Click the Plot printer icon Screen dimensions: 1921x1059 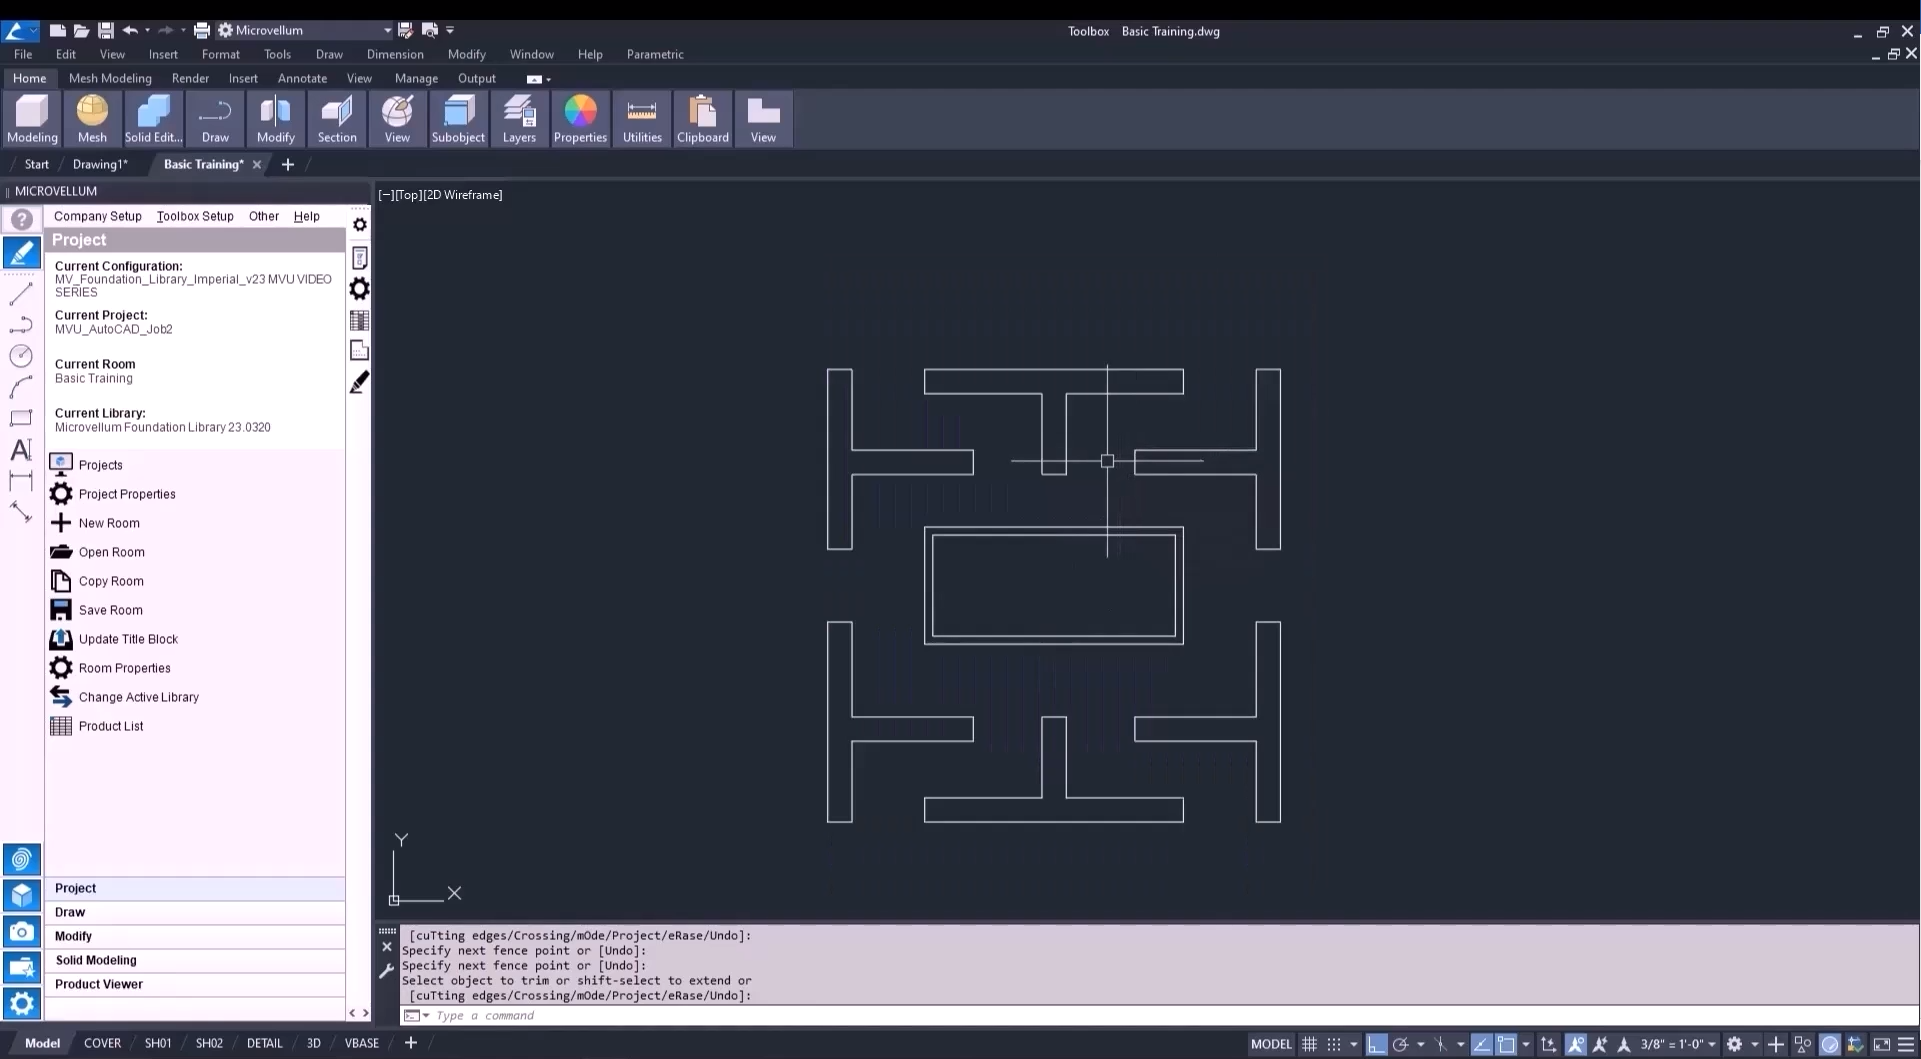201,31
